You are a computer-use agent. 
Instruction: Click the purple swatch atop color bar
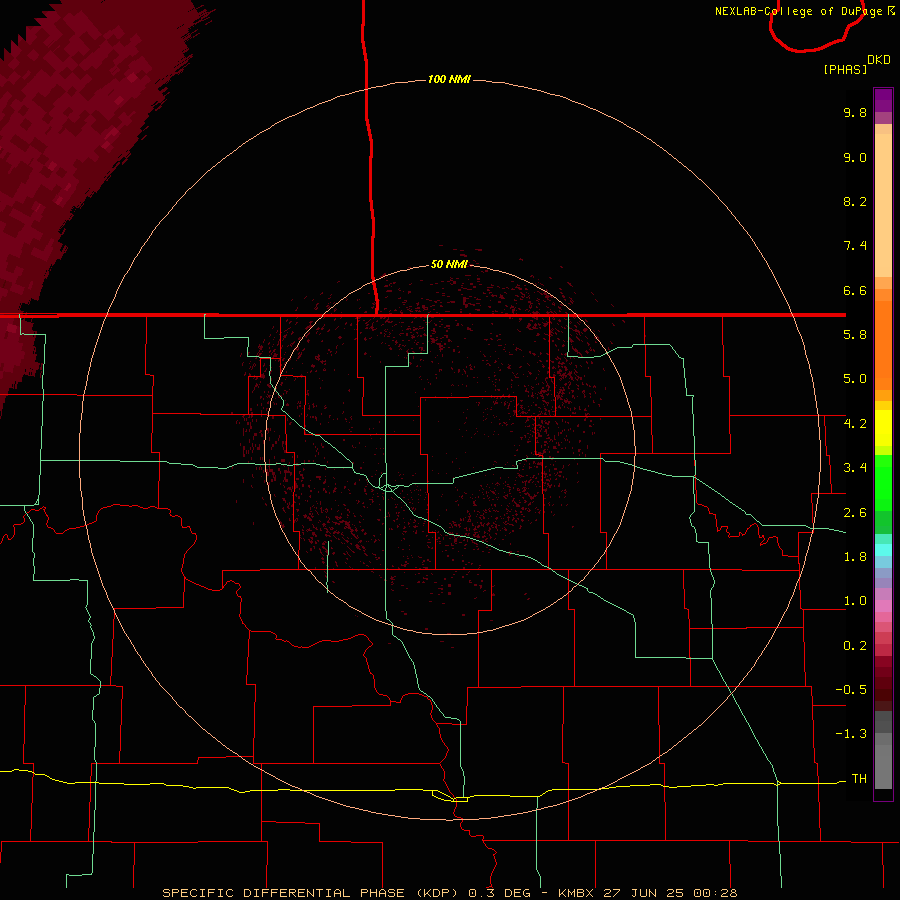(x=883, y=100)
